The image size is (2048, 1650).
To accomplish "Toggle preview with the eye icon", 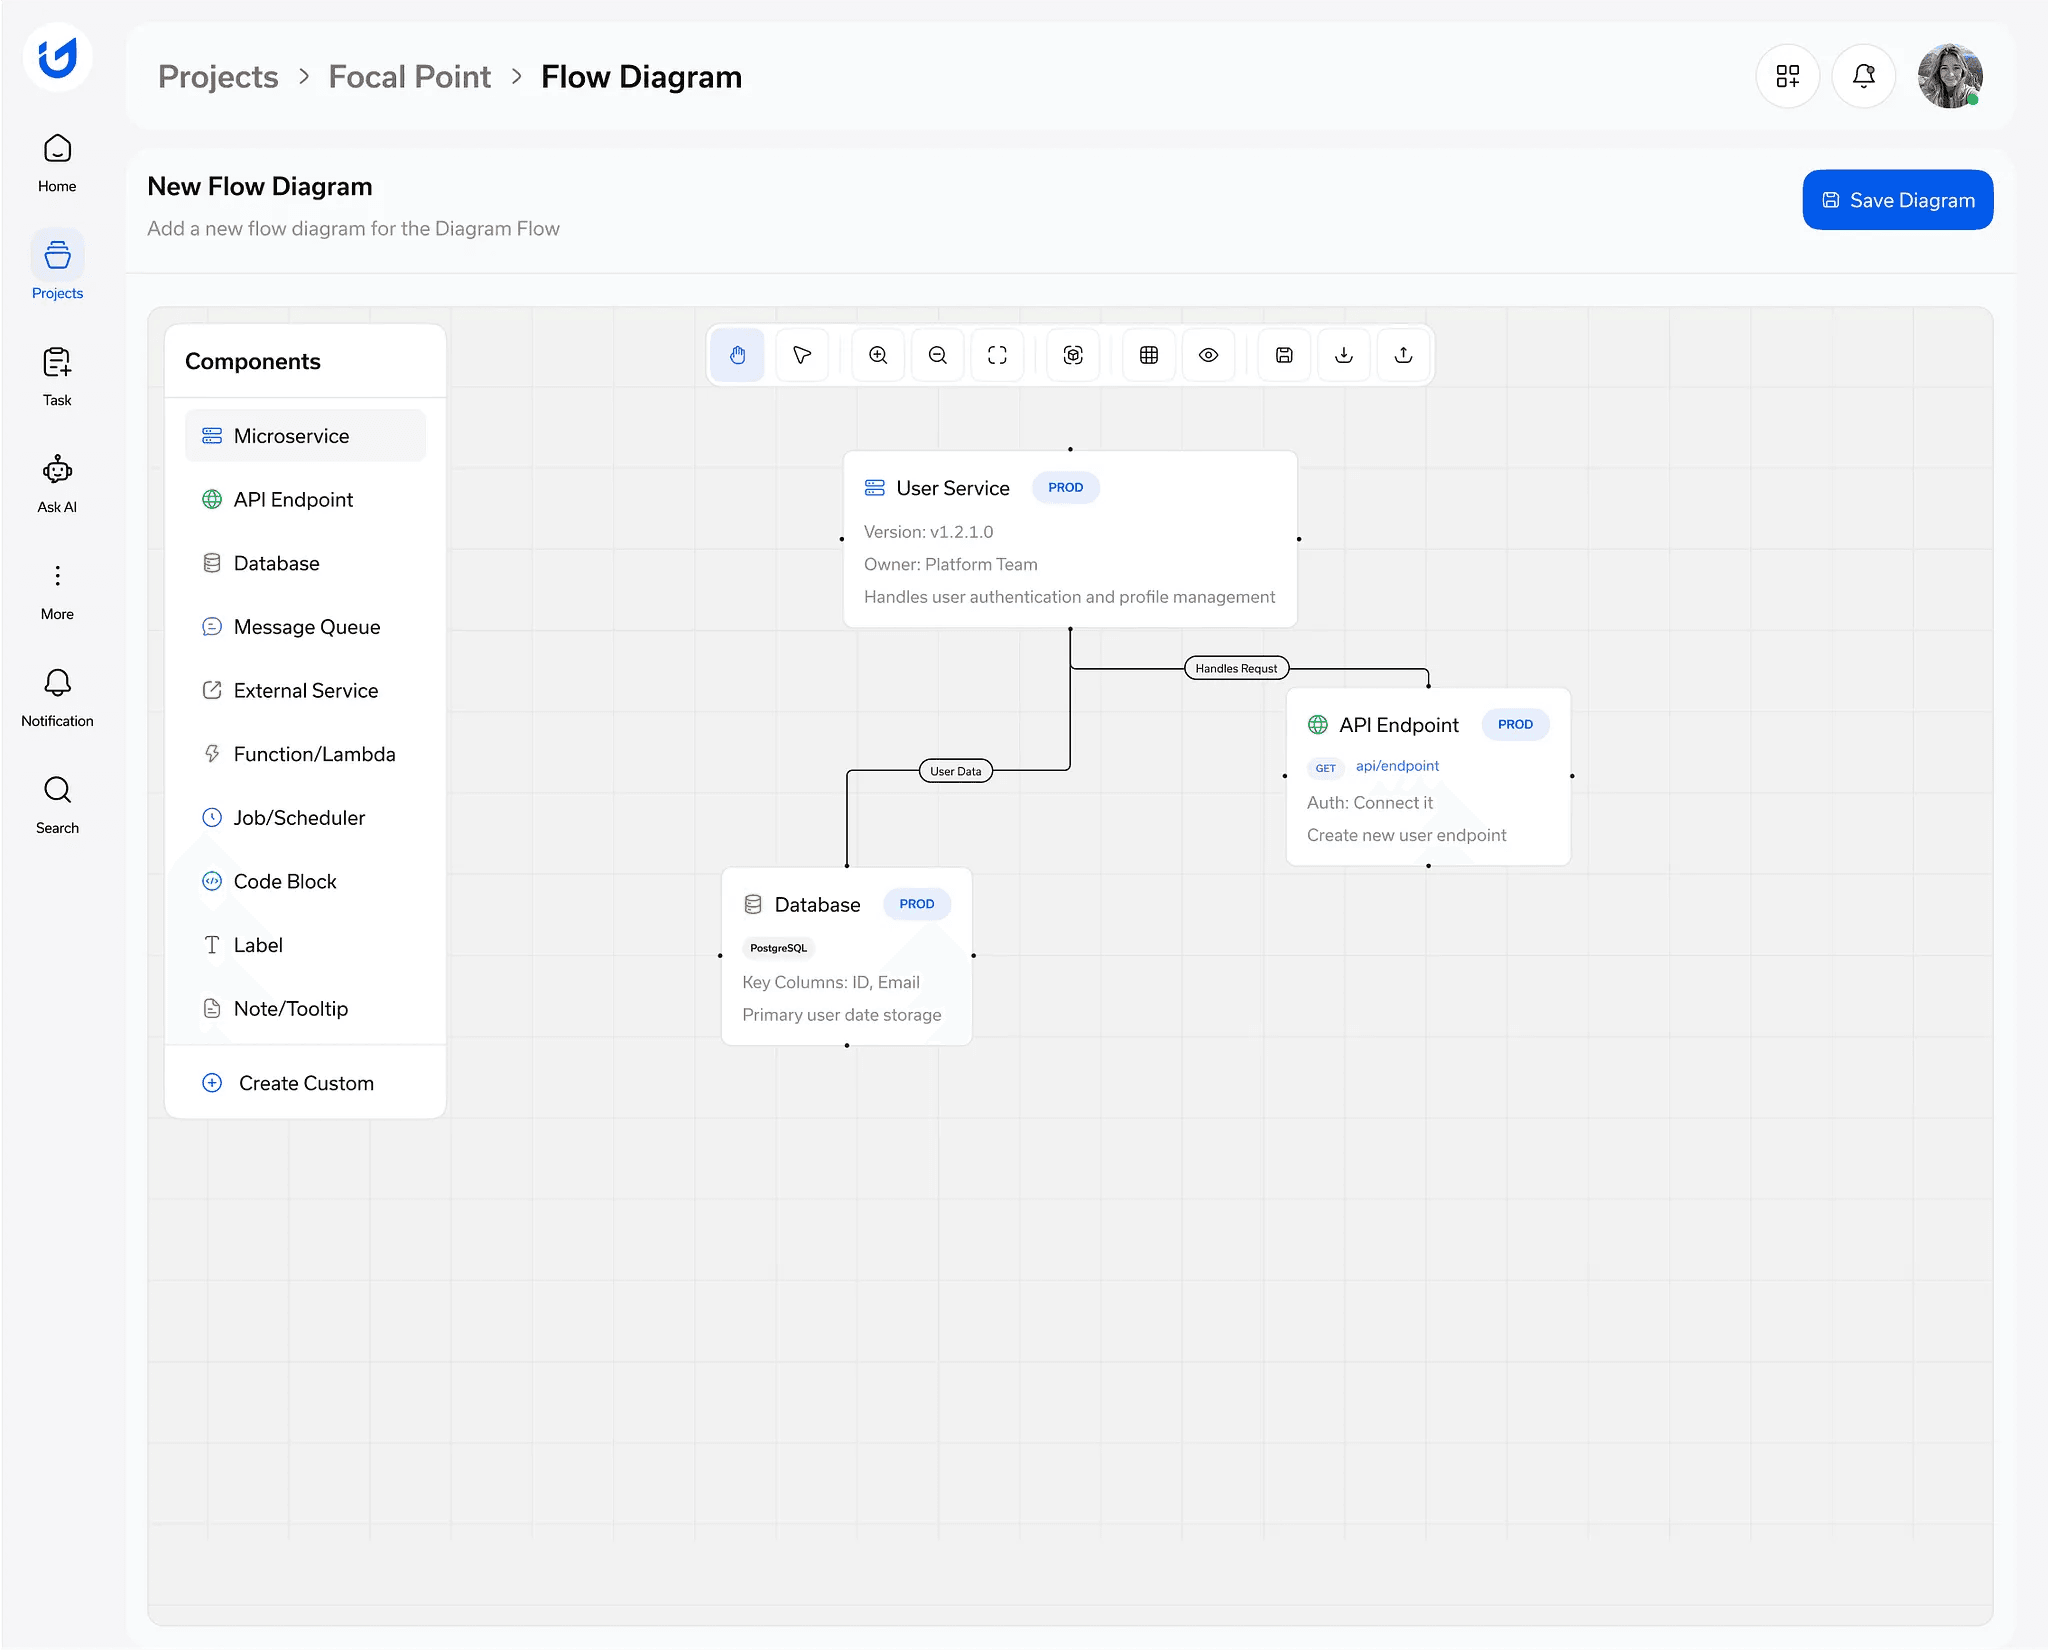I will click(1209, 355).
